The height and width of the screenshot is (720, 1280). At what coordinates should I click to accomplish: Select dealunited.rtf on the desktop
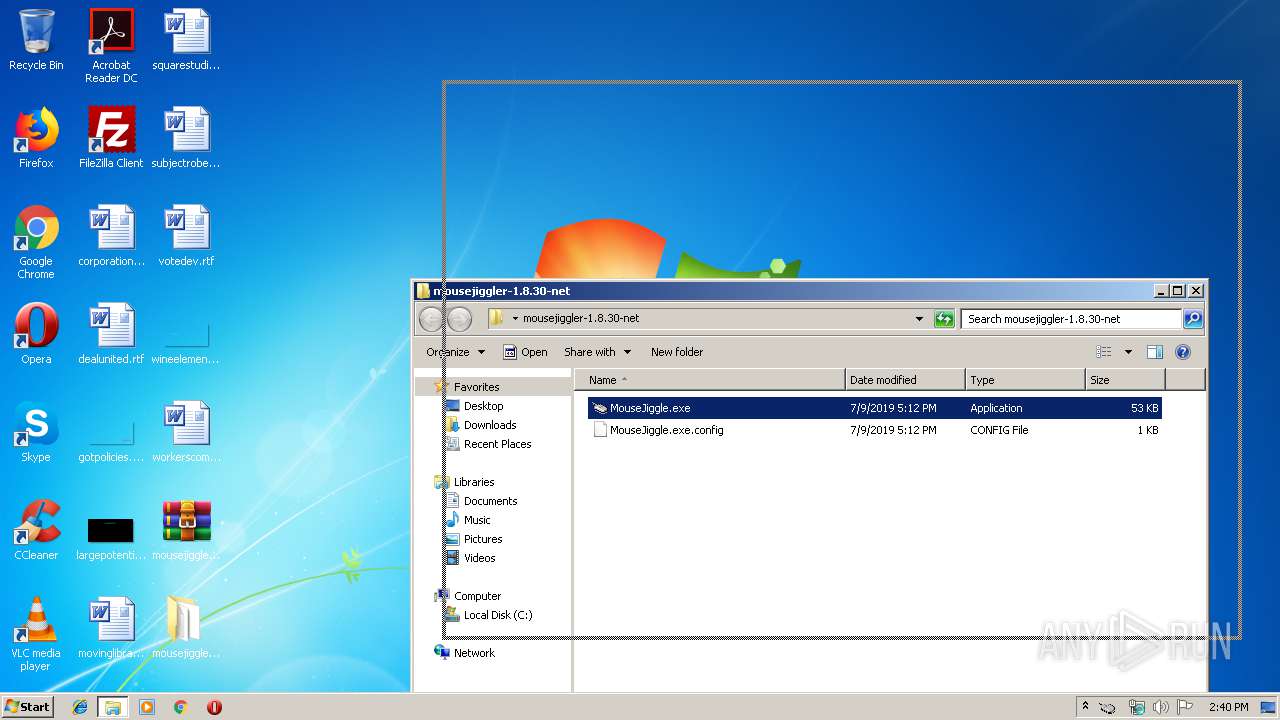pyautogui.click(x=111, y=334)
